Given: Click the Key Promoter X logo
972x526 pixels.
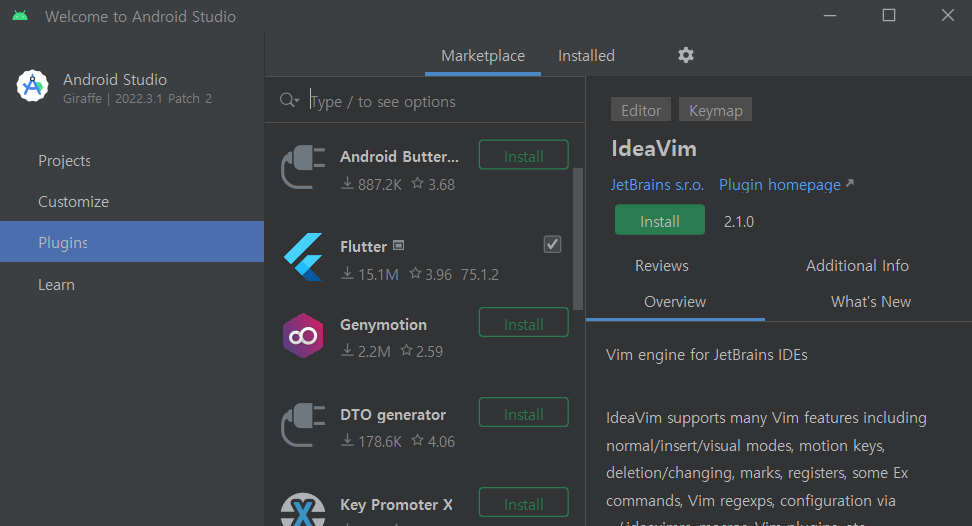Looking at the screenshot, I should [x=303, y=509].
